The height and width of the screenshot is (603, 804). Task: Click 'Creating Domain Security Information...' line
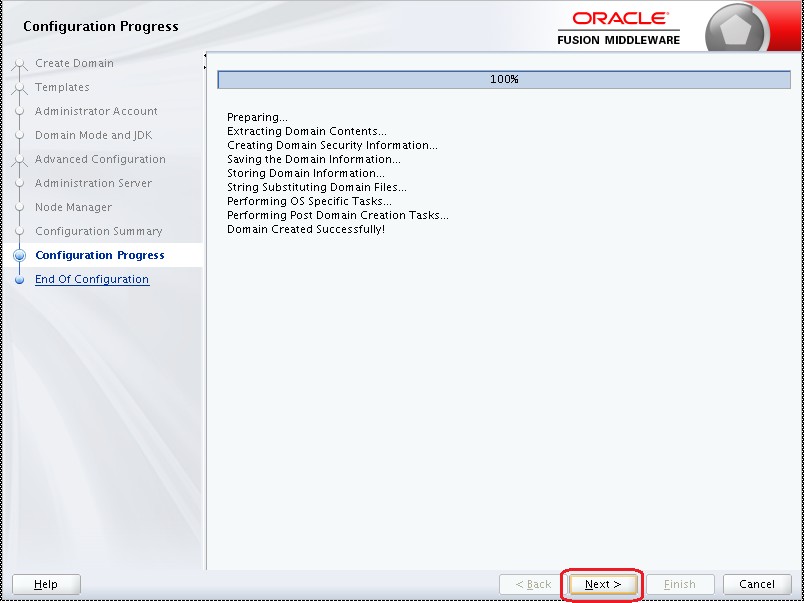(x=332, y=145)
